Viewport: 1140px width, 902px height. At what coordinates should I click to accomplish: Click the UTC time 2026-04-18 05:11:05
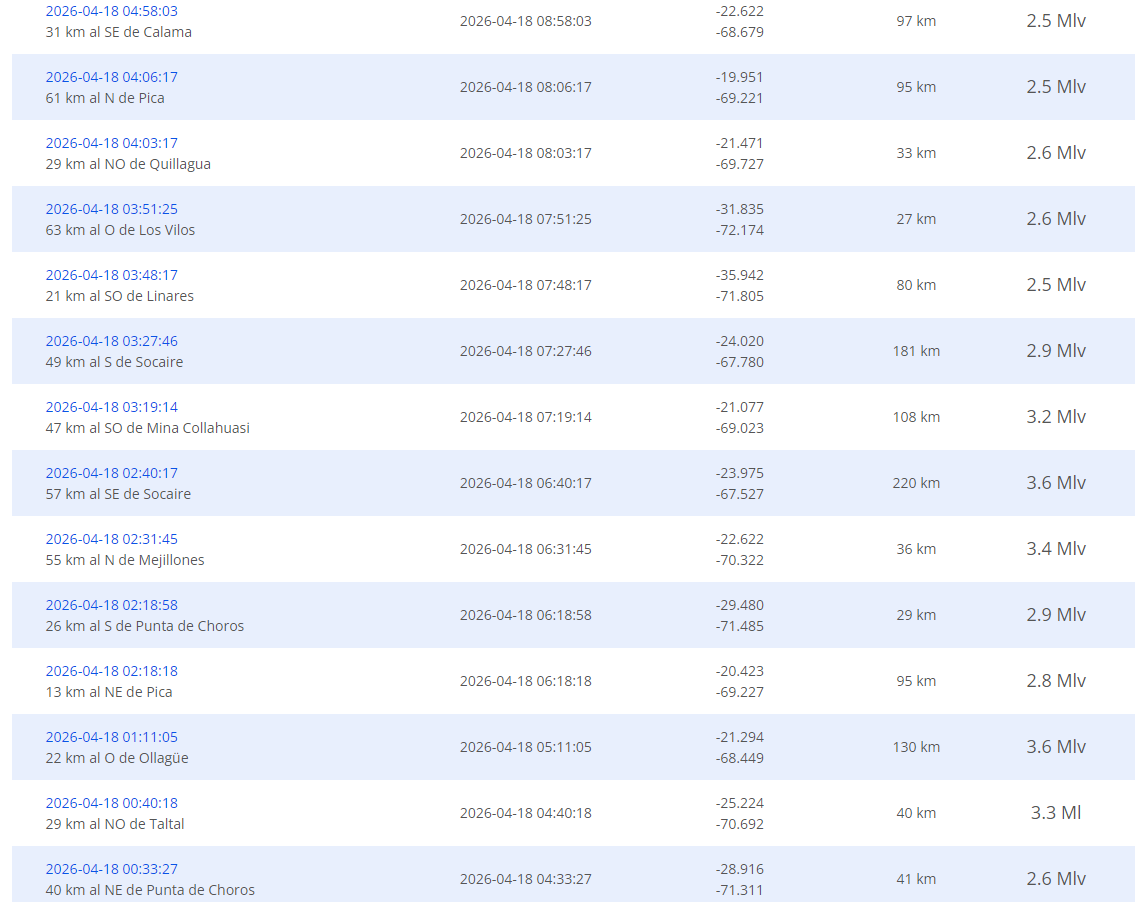click(x=525, y=747)
